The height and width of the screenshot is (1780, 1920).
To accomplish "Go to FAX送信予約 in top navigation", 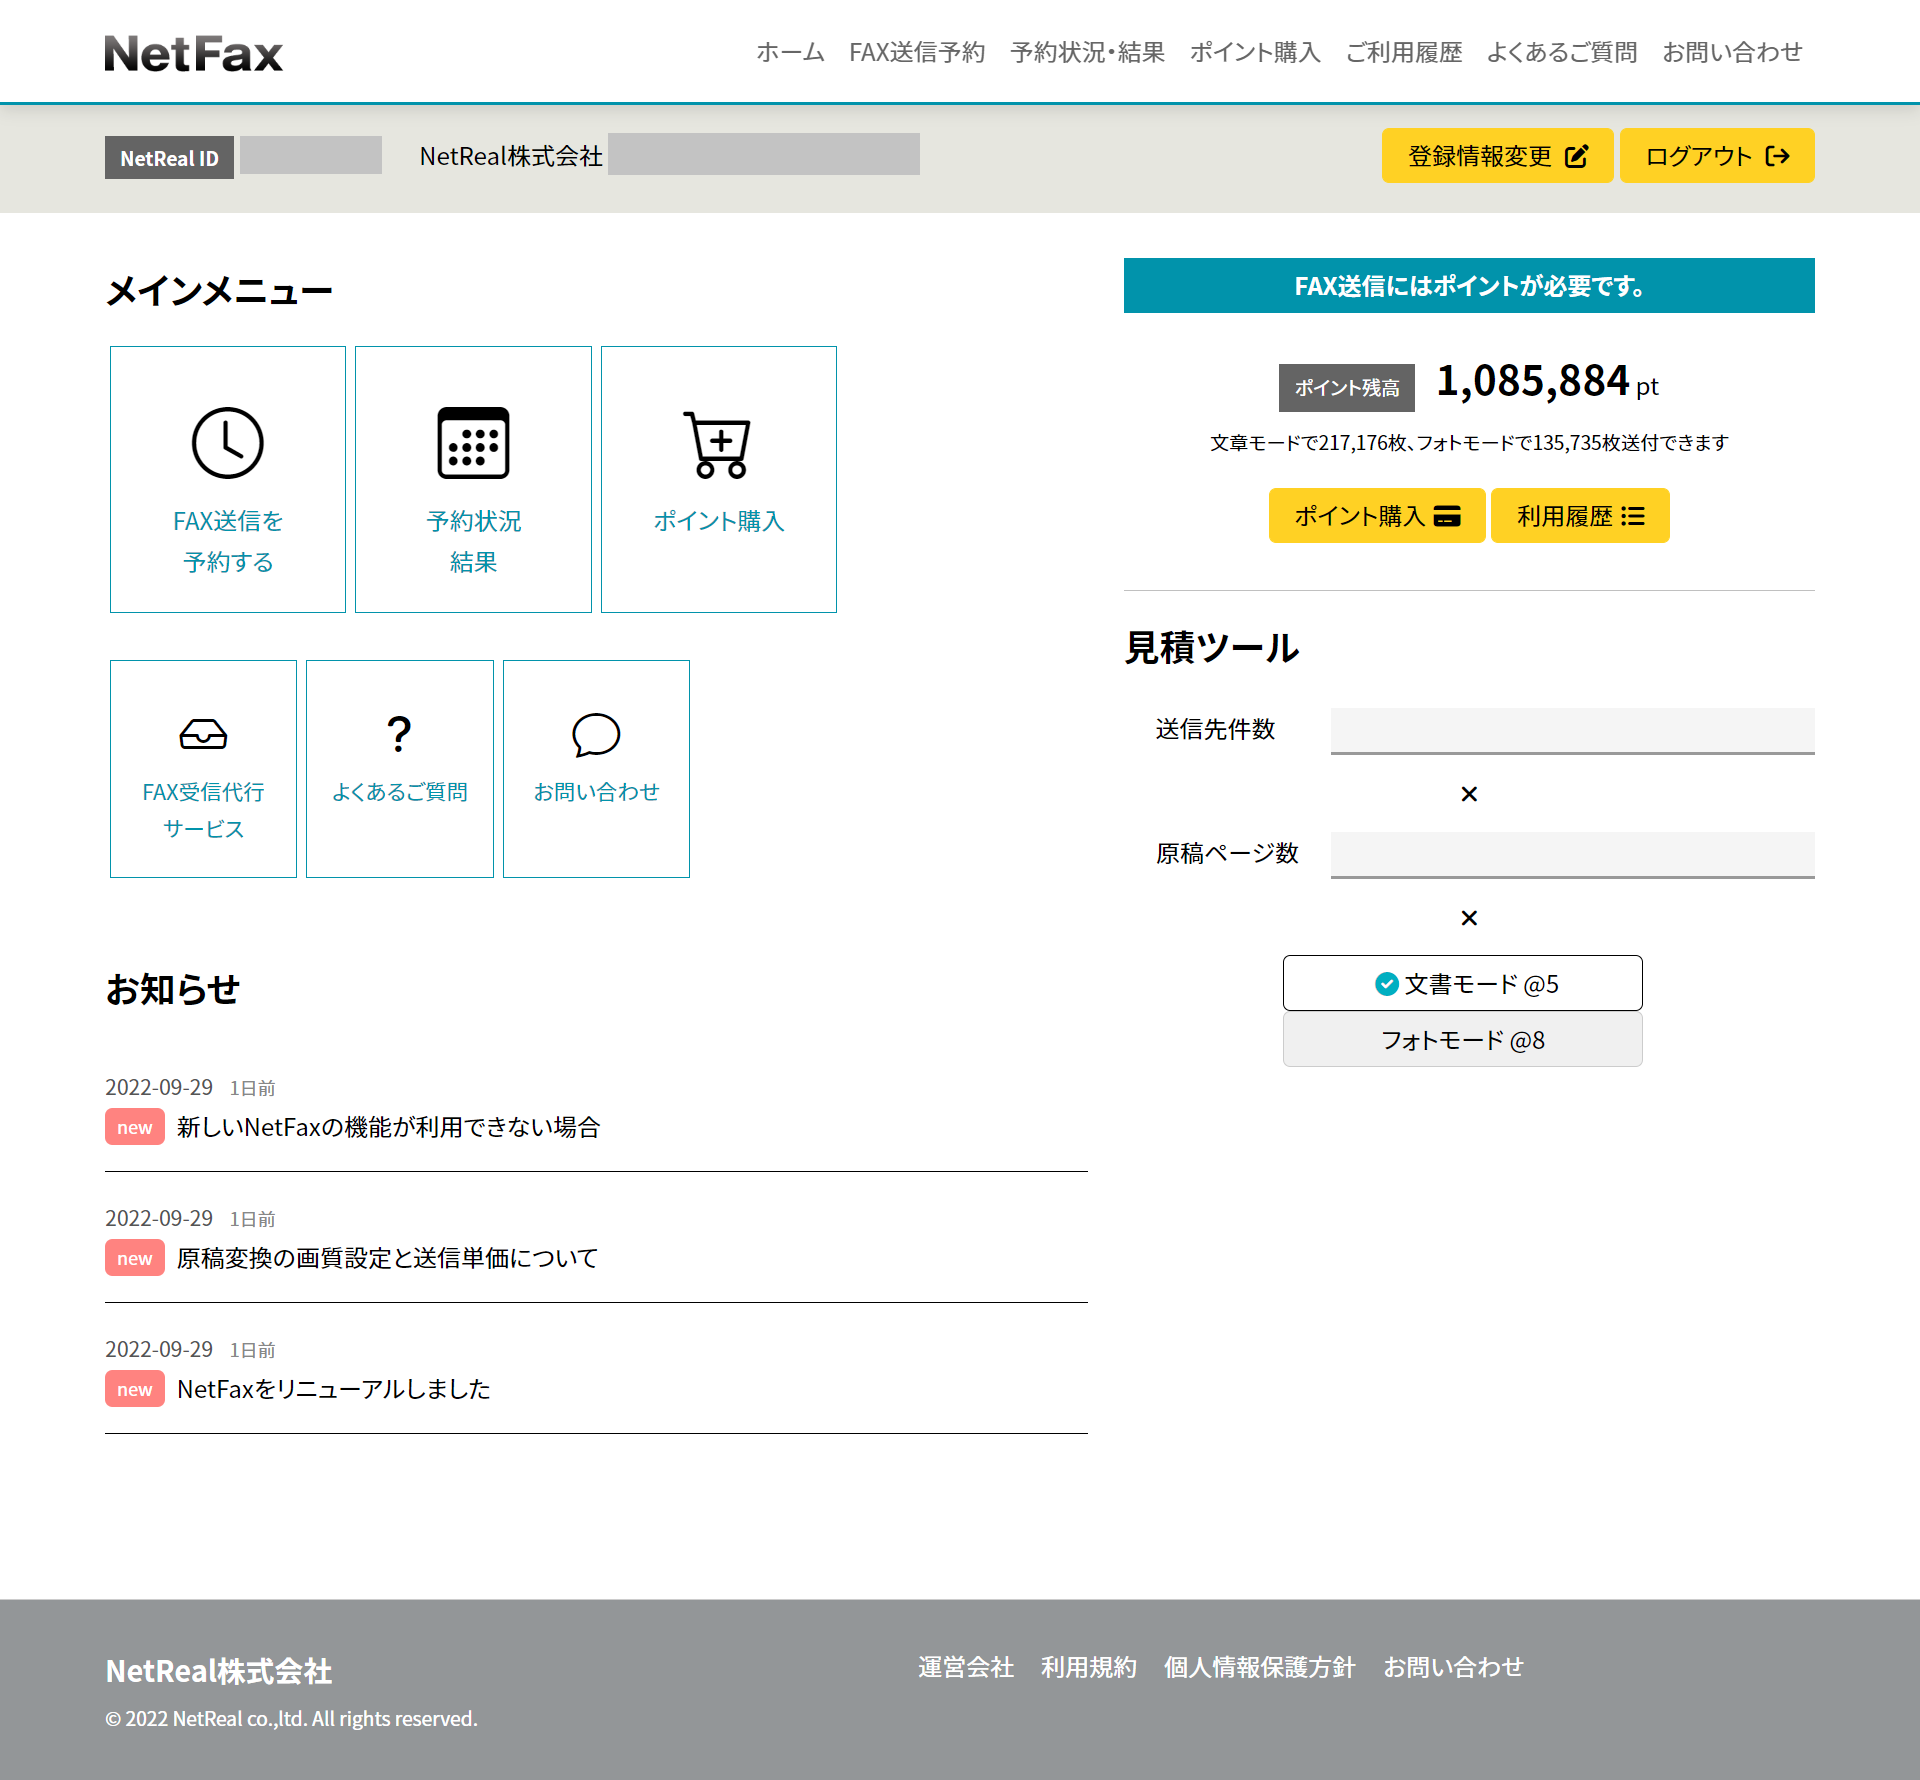I will (x=917, y=52).
